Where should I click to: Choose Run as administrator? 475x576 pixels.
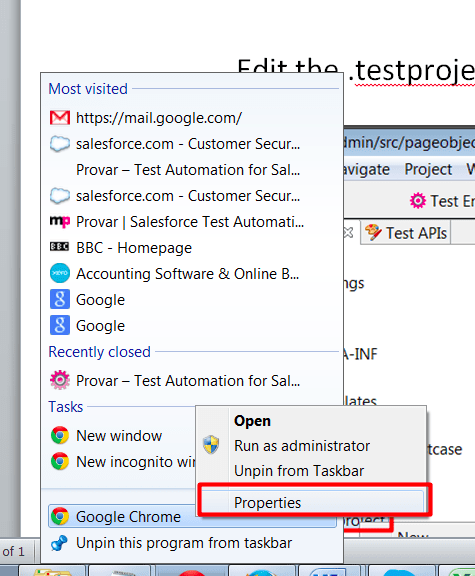point(302,446)
